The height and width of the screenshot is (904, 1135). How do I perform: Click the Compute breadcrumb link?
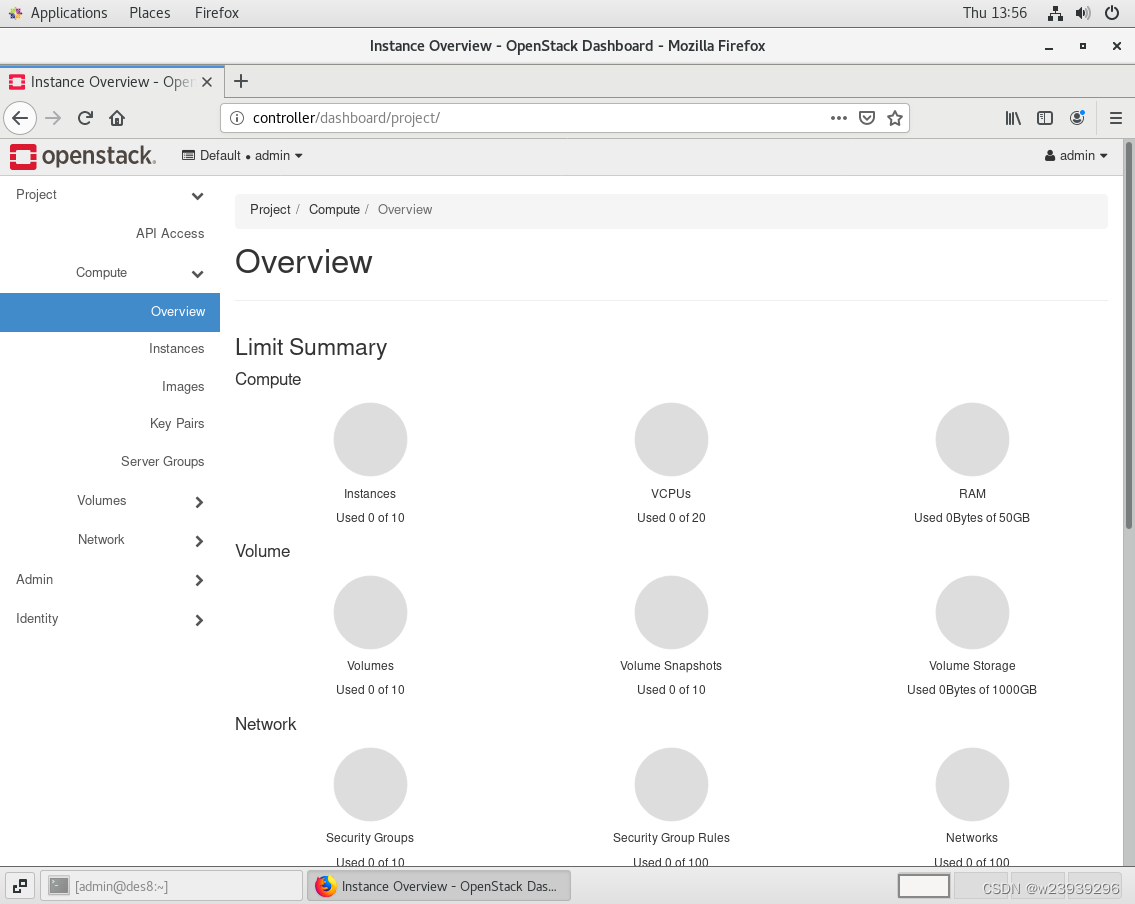(x=334, y=209)
